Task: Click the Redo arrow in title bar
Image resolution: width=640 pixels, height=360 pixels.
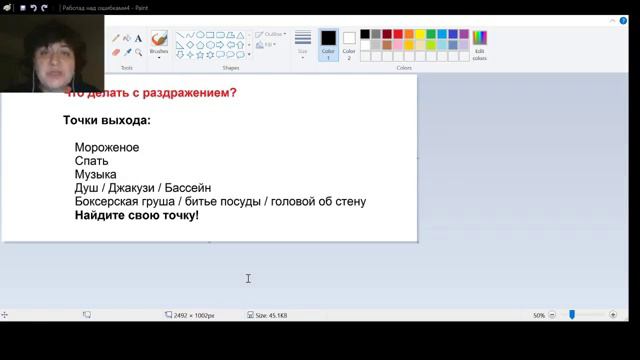Action: (x=44, y=8)
